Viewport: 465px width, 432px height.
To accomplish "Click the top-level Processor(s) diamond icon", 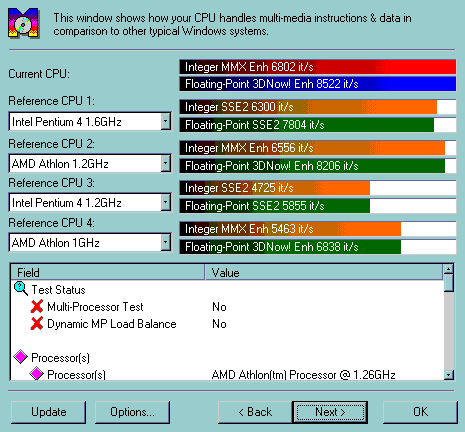I will click(x=21, y=357).
